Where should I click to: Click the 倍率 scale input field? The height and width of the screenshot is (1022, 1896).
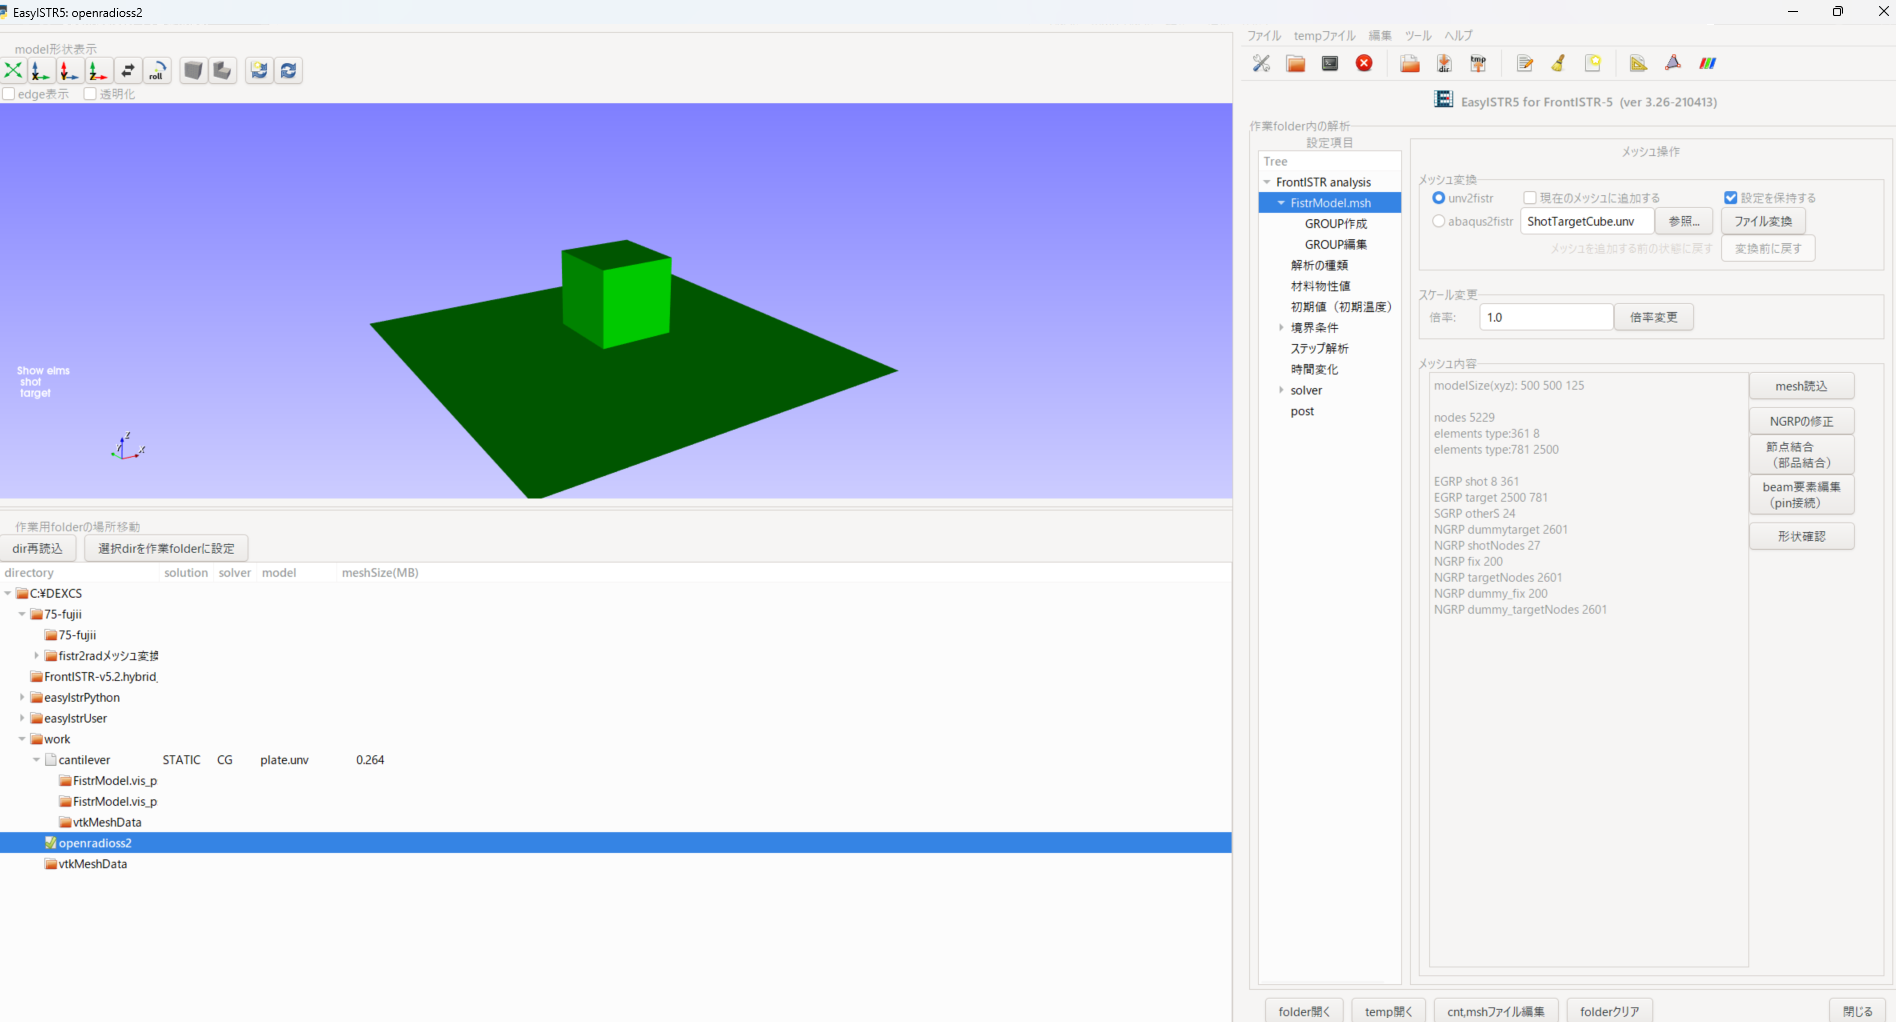[1545, 317]
